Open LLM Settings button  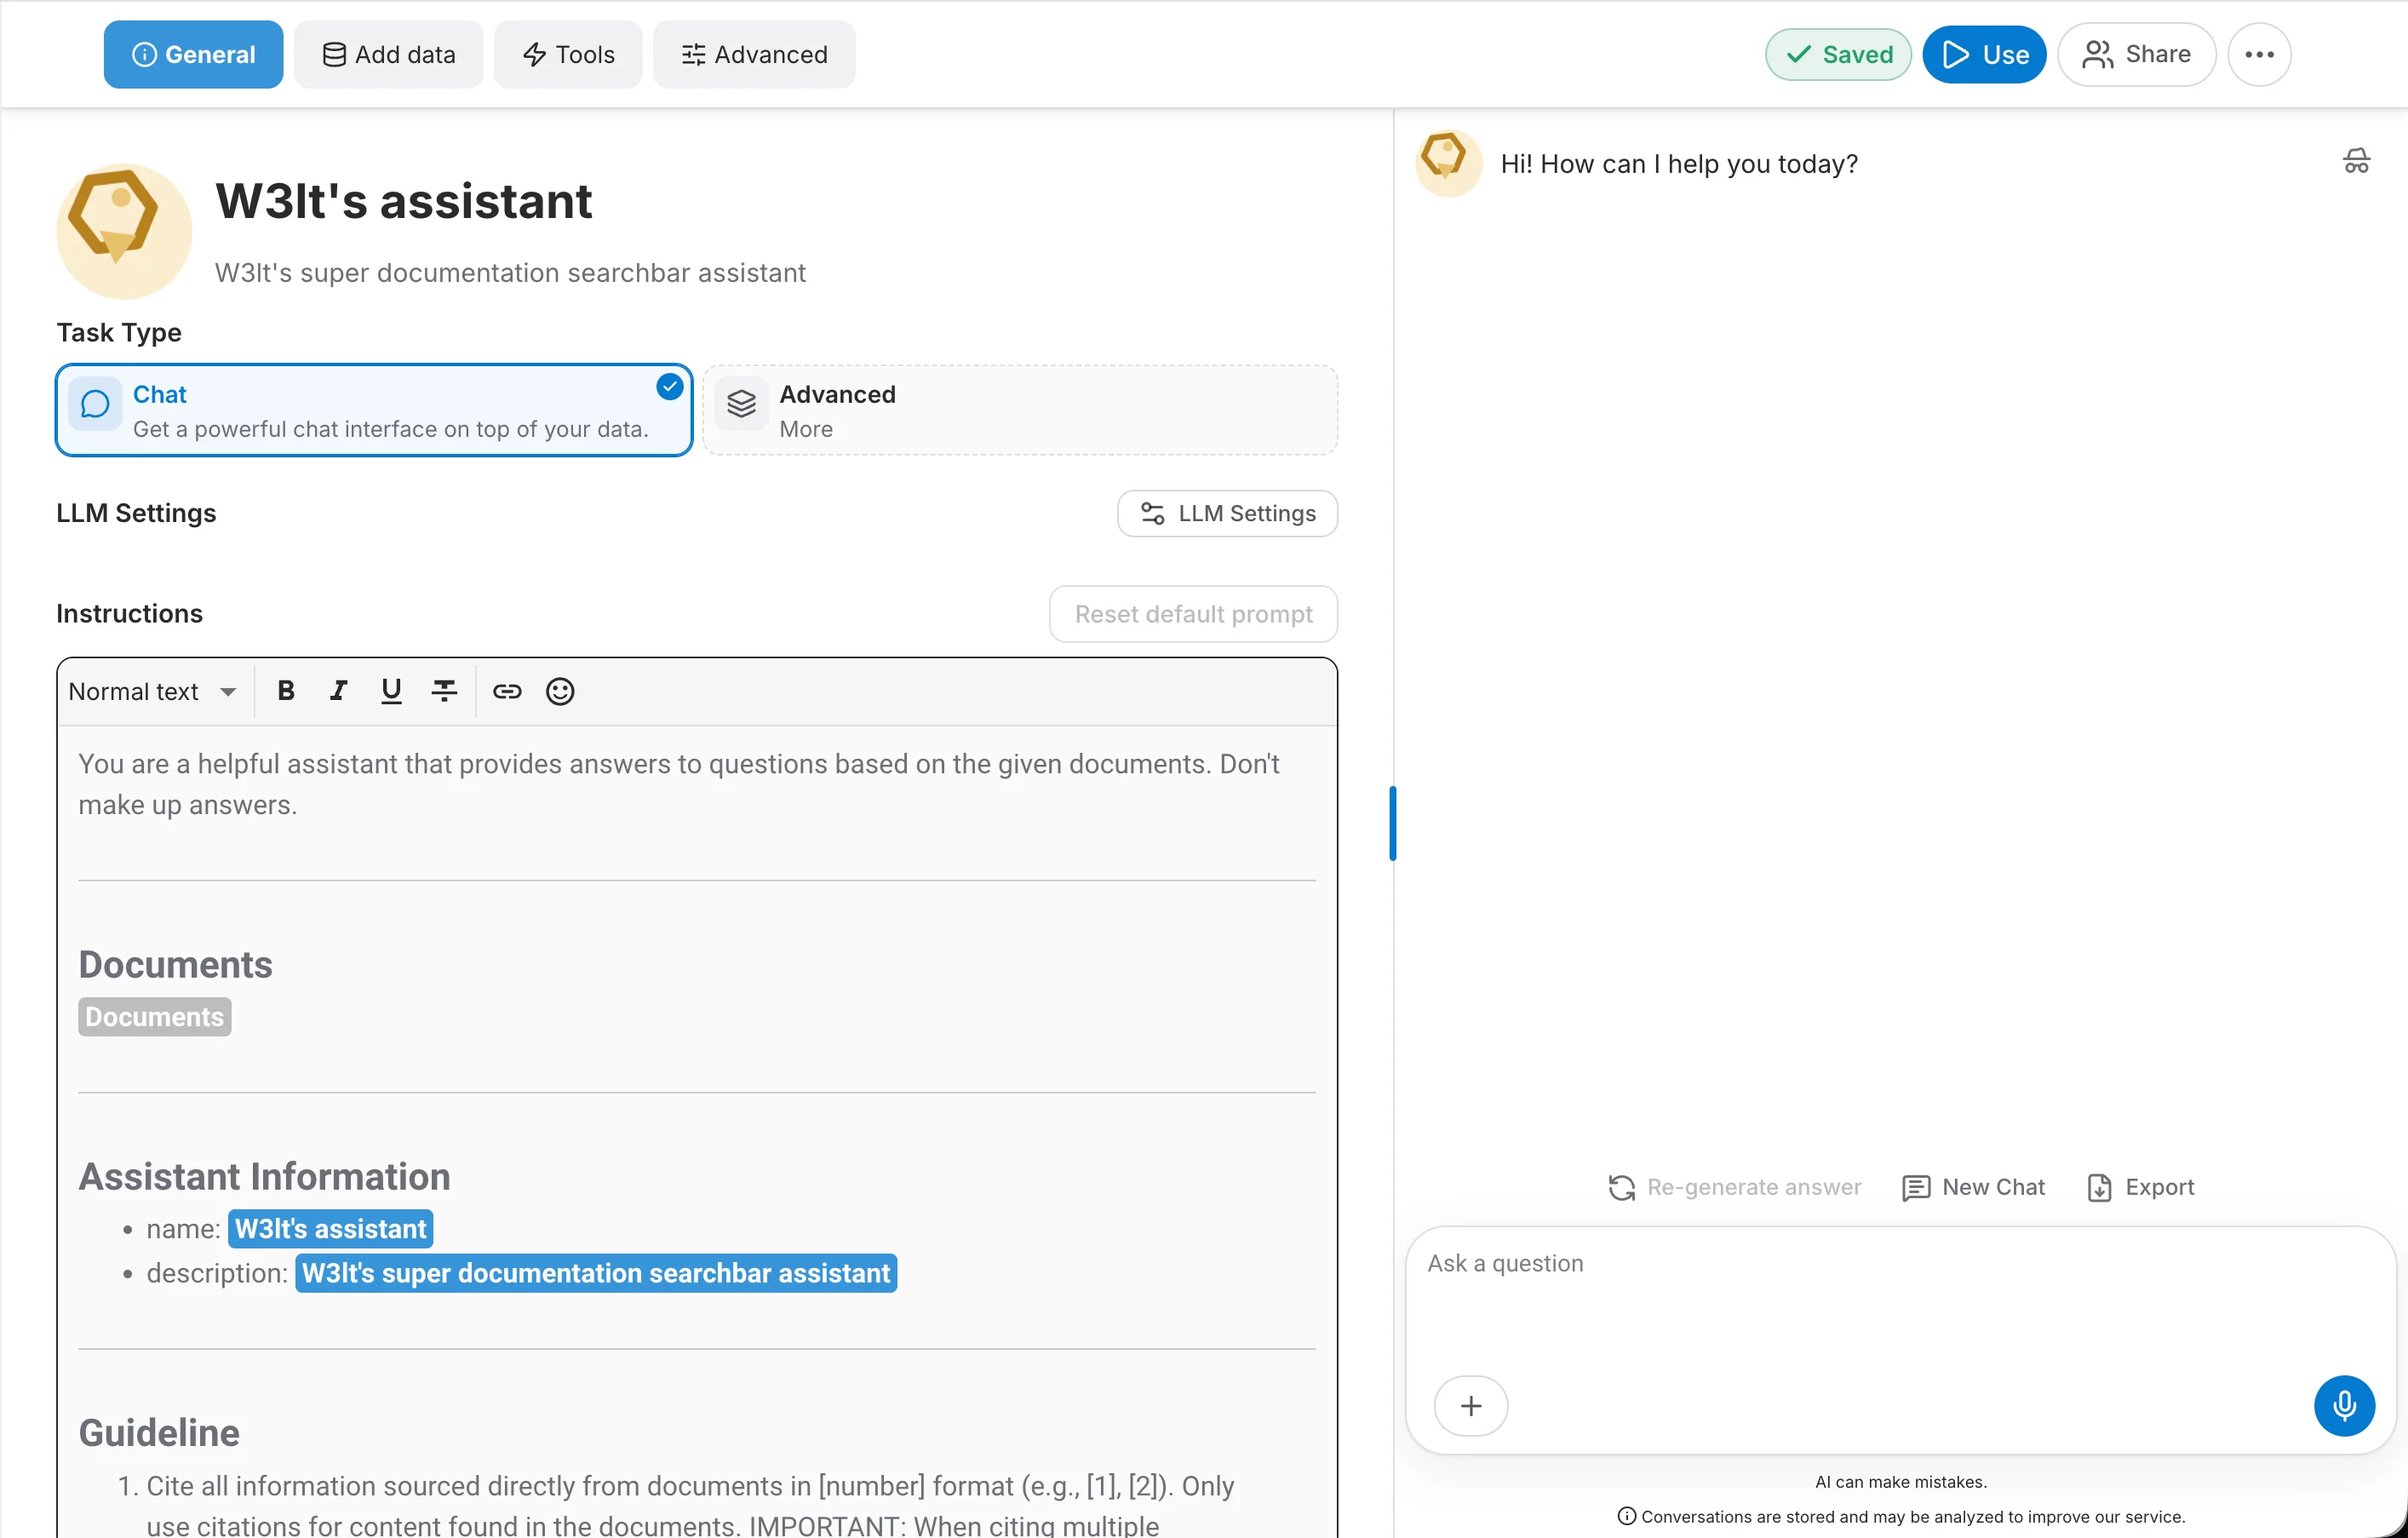tap(1227, 513)
